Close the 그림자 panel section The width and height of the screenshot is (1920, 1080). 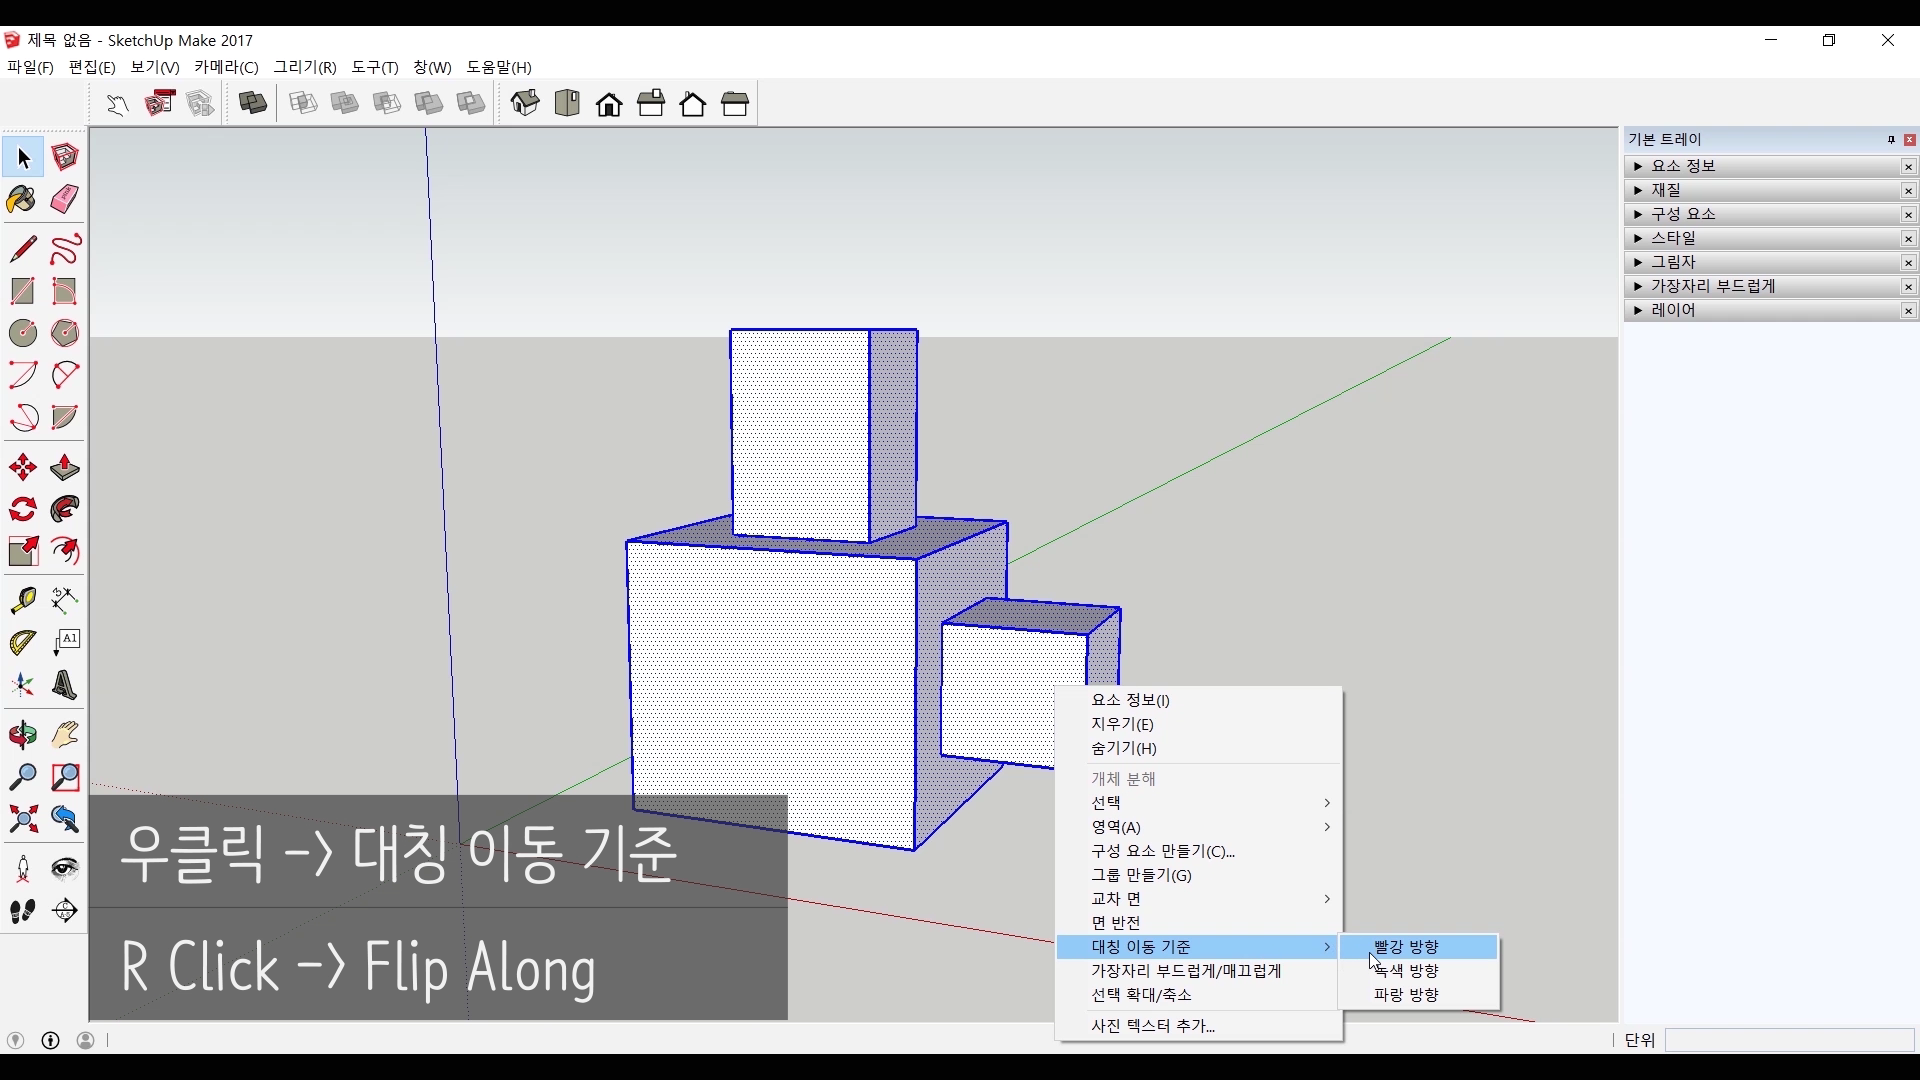point(1908,263)
